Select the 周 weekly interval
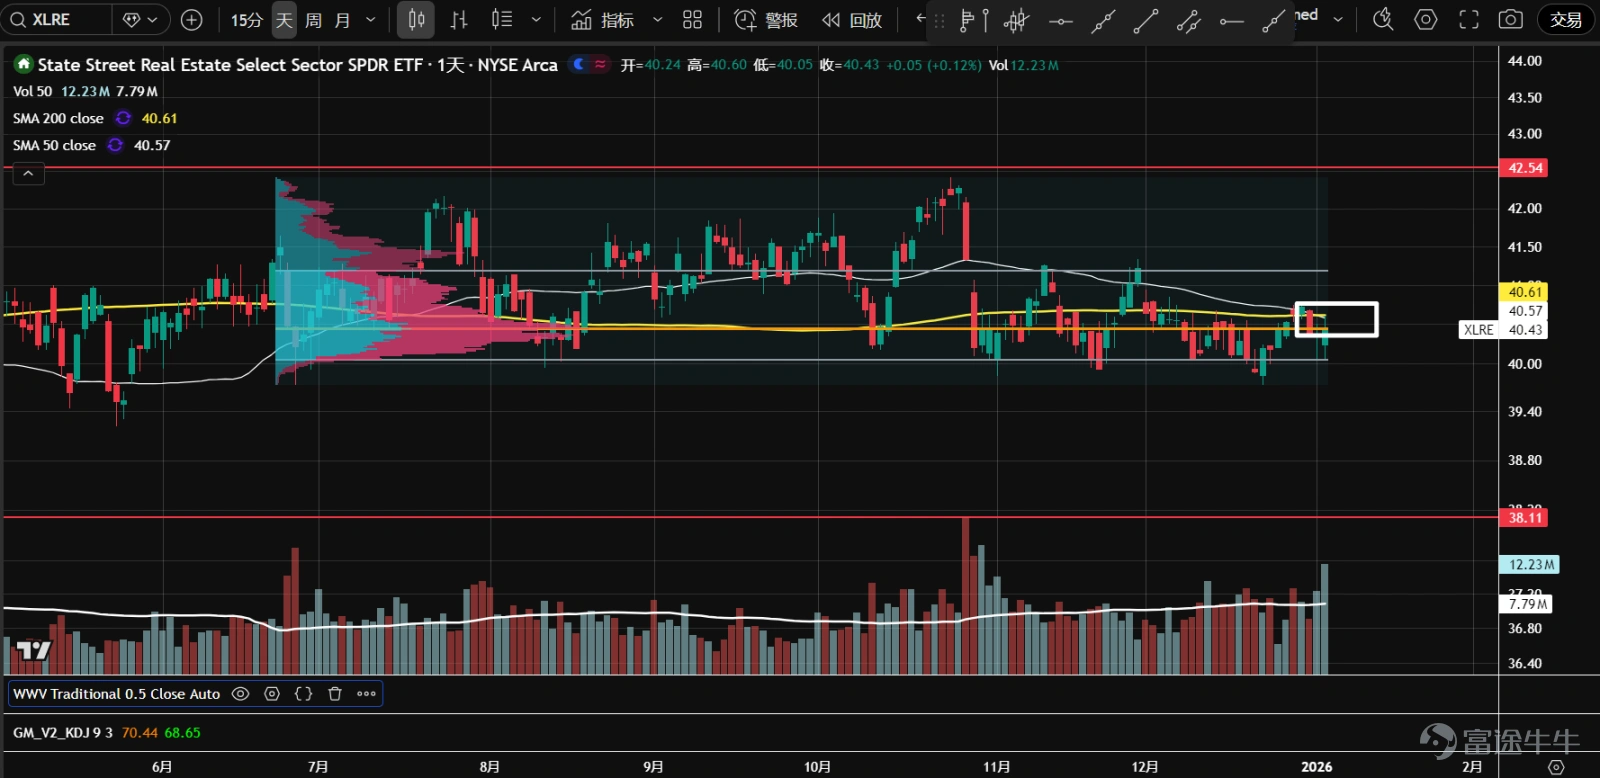Image resolution: width=1600 pixels, height=778 pixels. coord(313,19)
